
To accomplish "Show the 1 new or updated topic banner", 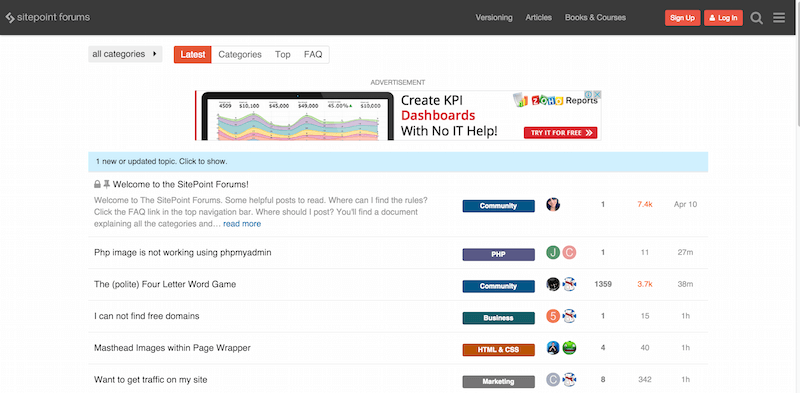I will coord(398,162).
